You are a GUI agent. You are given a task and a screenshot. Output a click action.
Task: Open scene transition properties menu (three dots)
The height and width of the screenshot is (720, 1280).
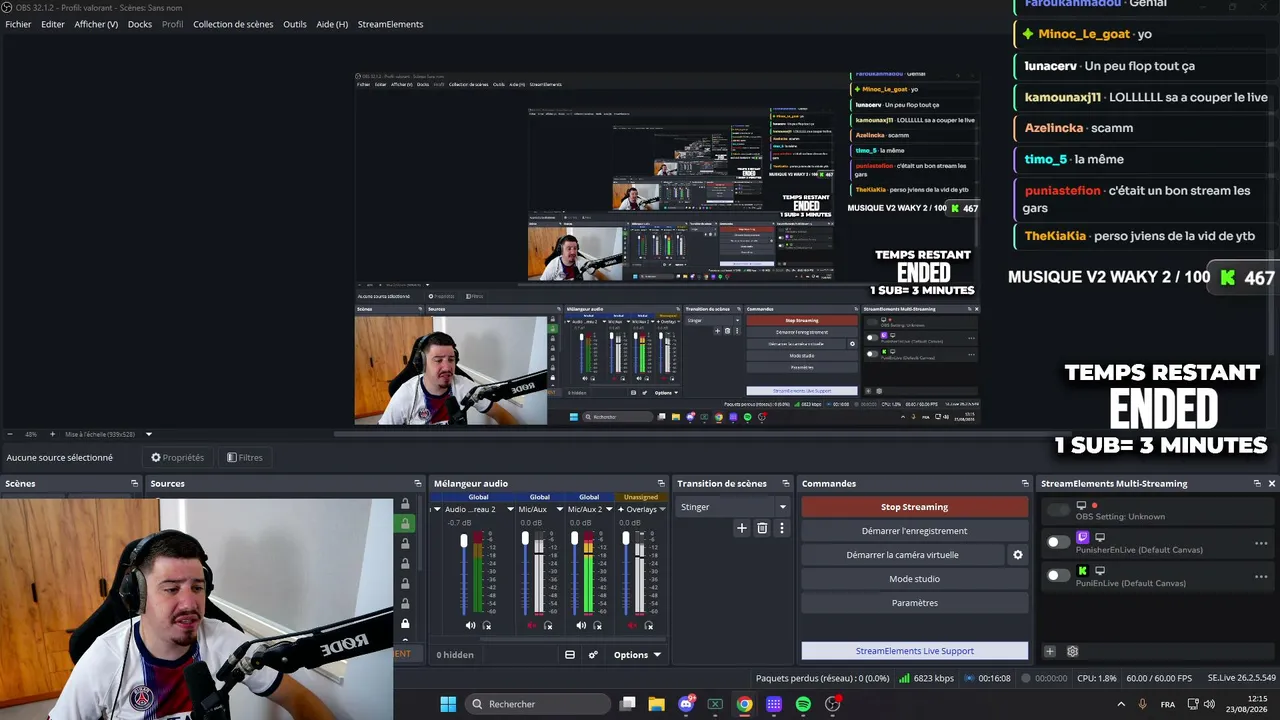point(782,528)
